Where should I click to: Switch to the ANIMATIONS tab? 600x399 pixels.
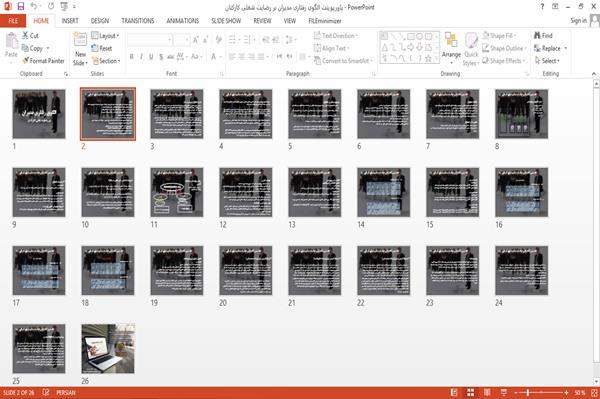[x=183, y=21]
